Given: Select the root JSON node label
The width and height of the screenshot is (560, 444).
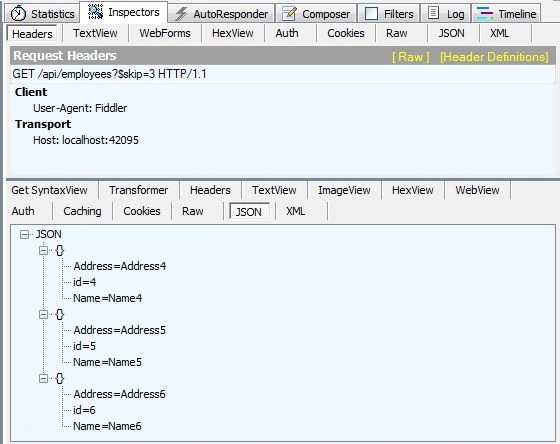Looking at the screenshot, I should [x=49, y=234].
